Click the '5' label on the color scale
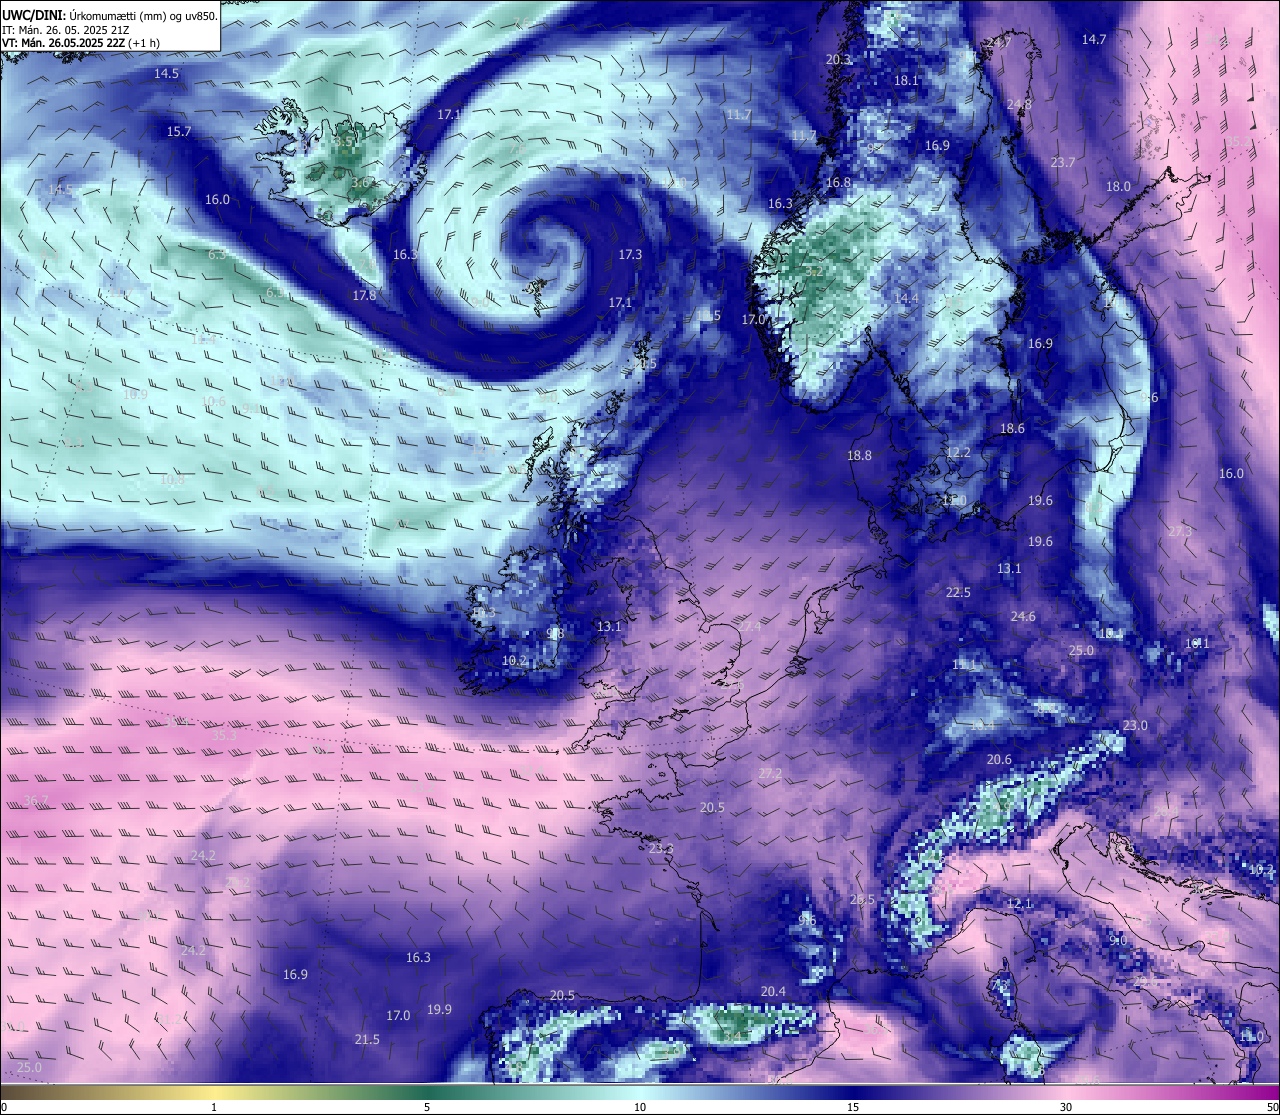Screen dimensions: 1280x1115 pos(427,1107)
